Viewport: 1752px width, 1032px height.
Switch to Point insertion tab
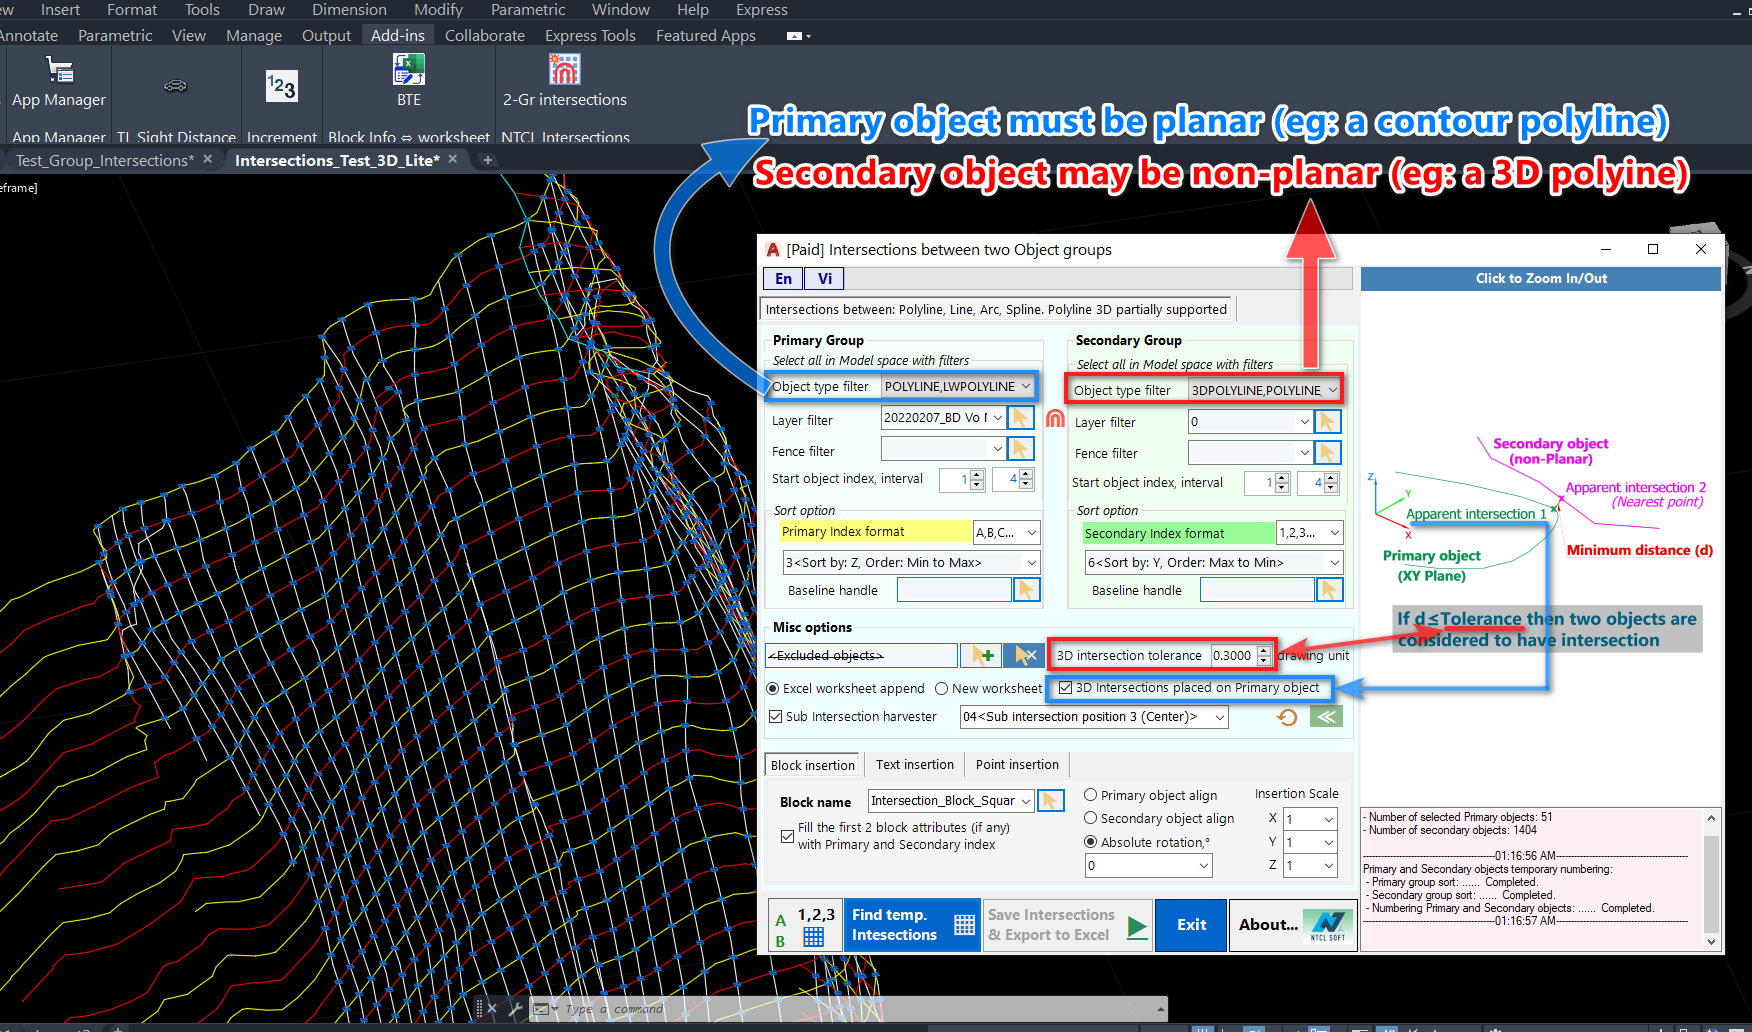(1017, 765)
